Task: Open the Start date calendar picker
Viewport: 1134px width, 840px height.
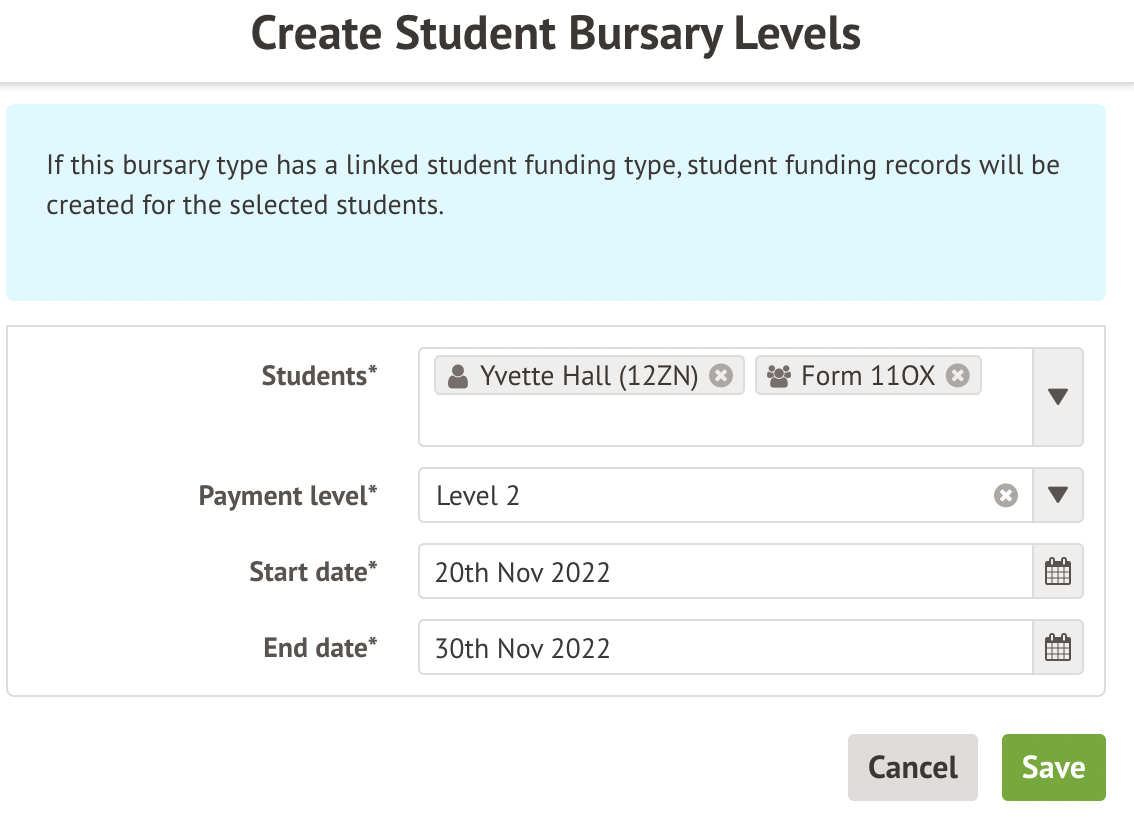Action: [x=1057, y=572]
